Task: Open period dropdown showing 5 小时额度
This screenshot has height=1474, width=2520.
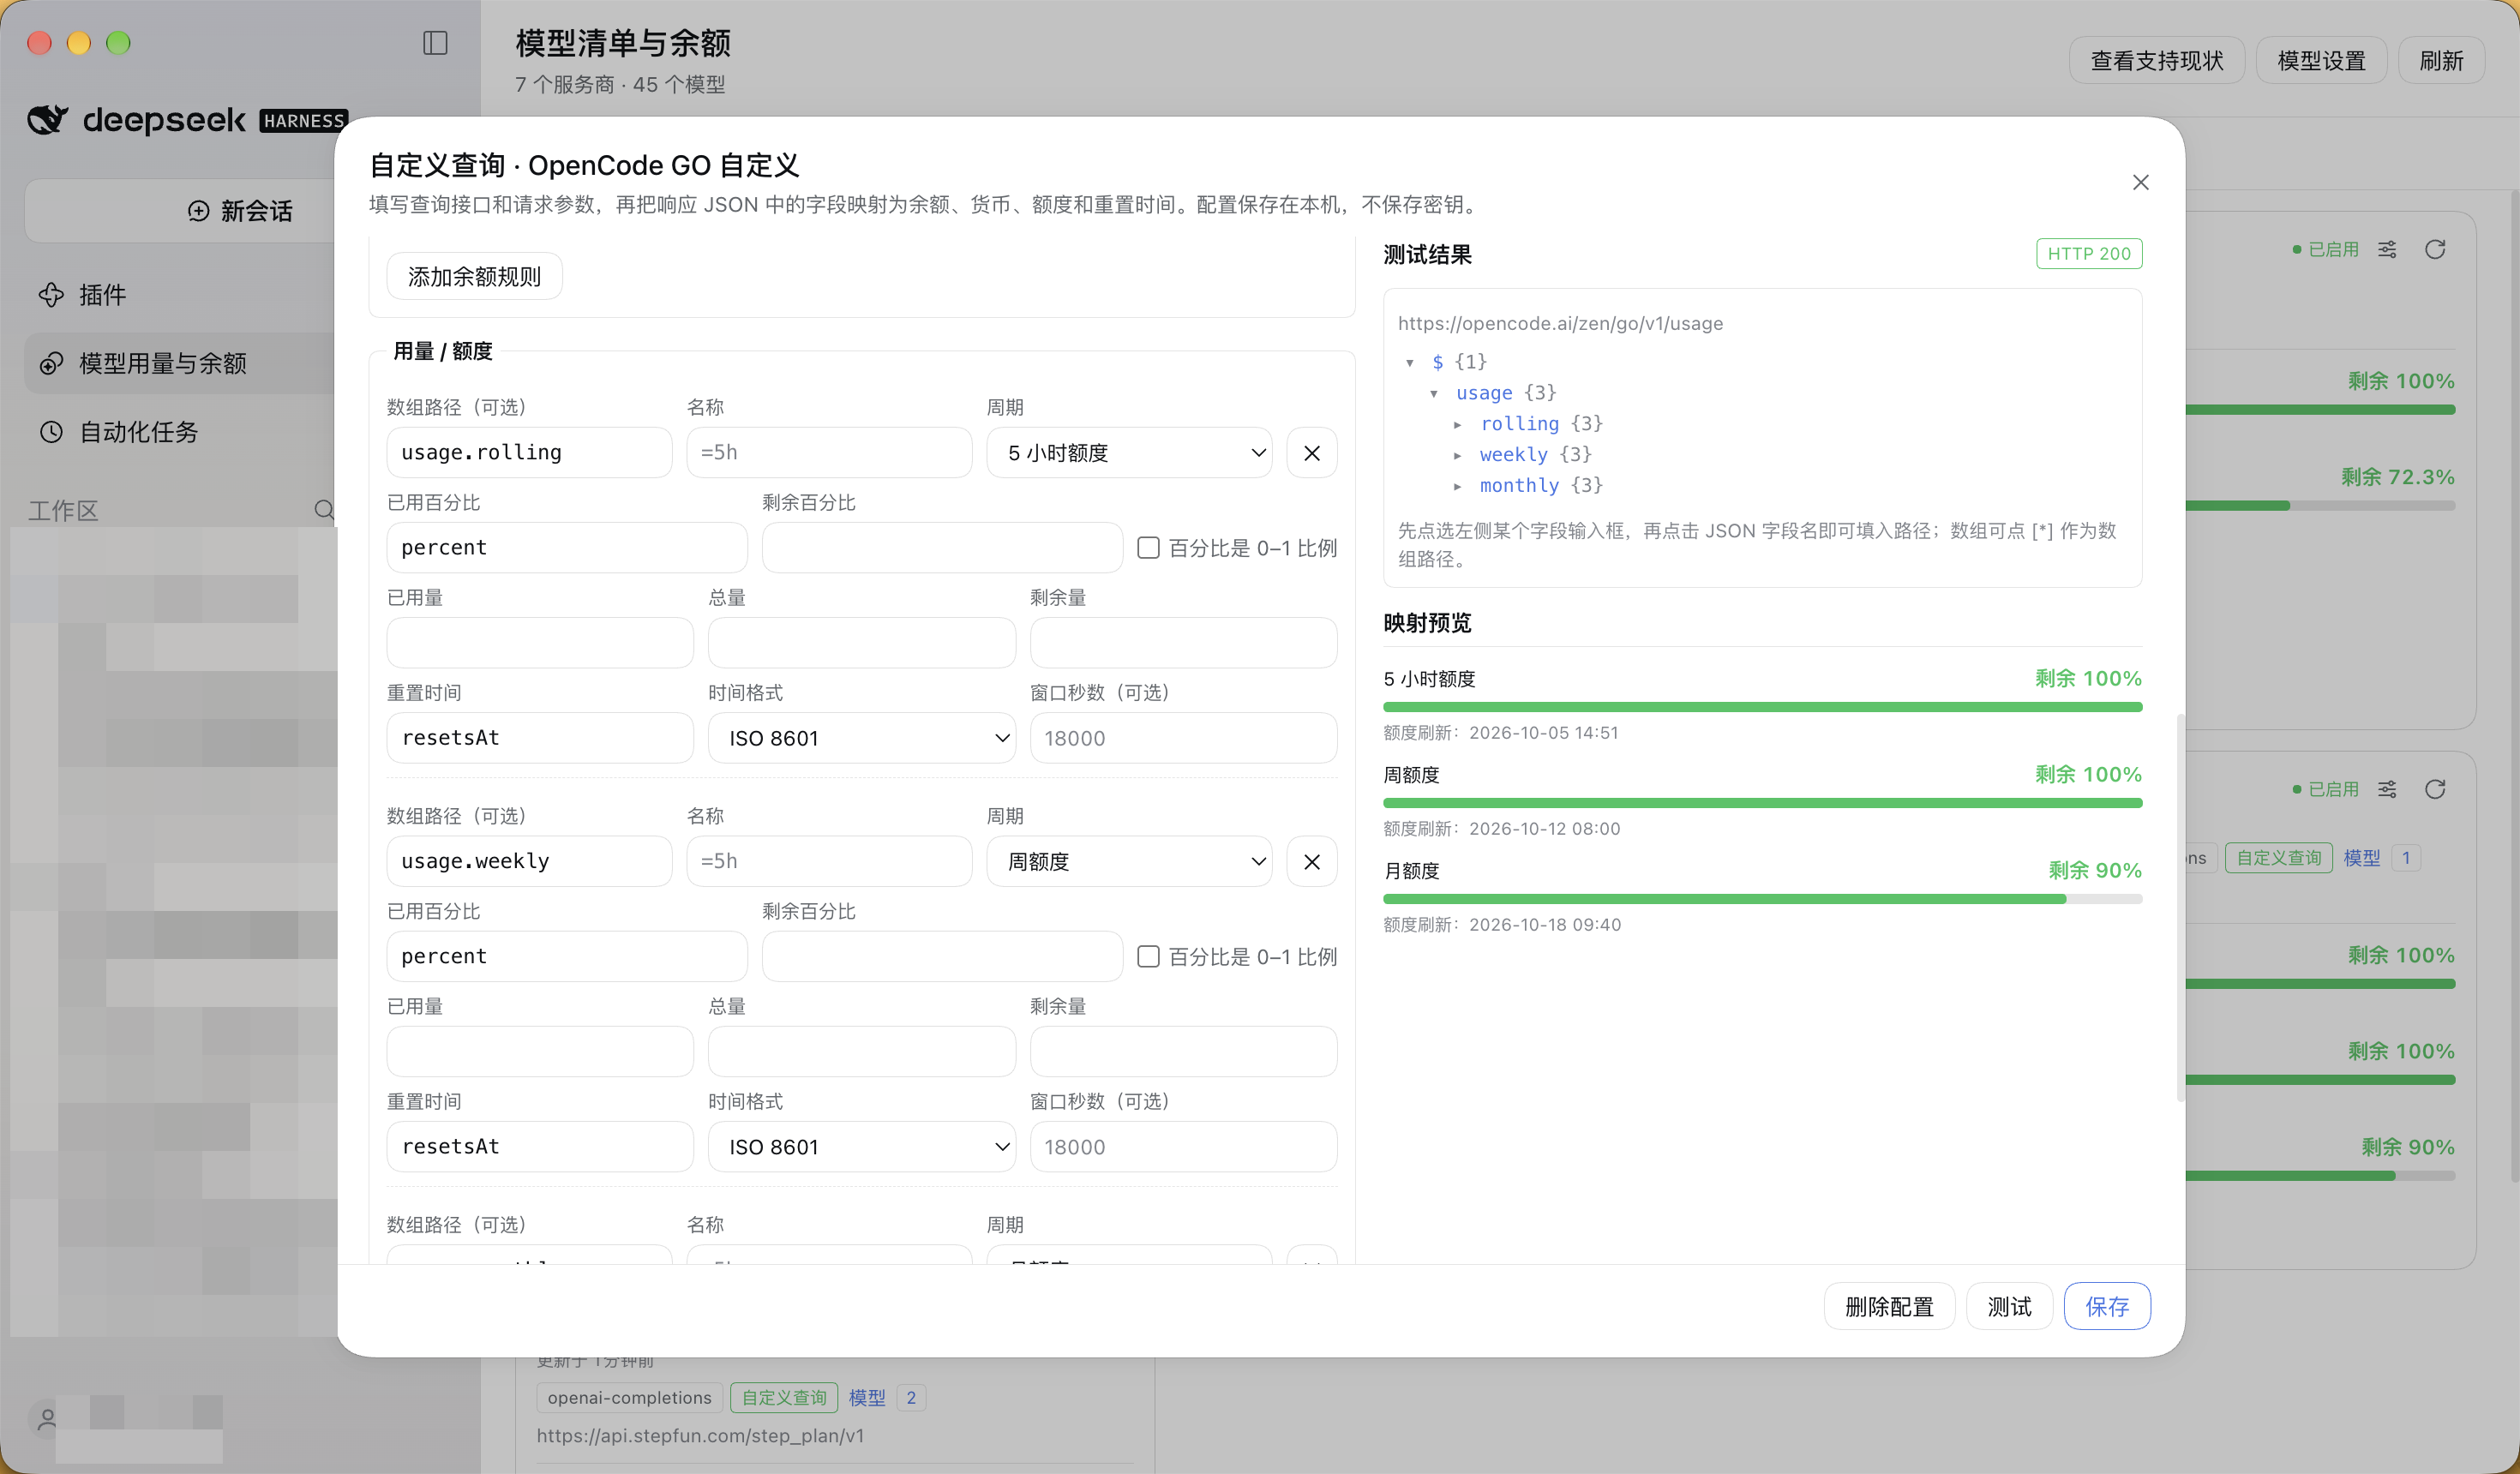Action: 1128,453
